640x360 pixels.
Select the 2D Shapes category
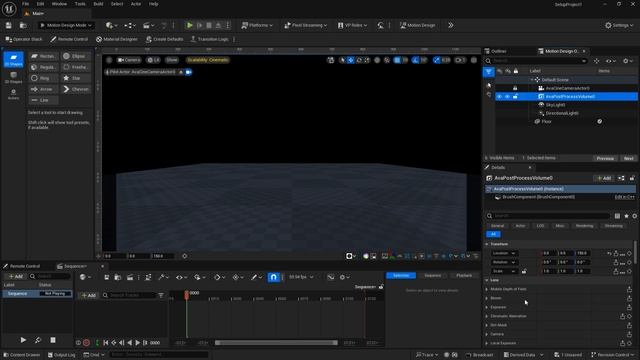[x=13, y=60]
